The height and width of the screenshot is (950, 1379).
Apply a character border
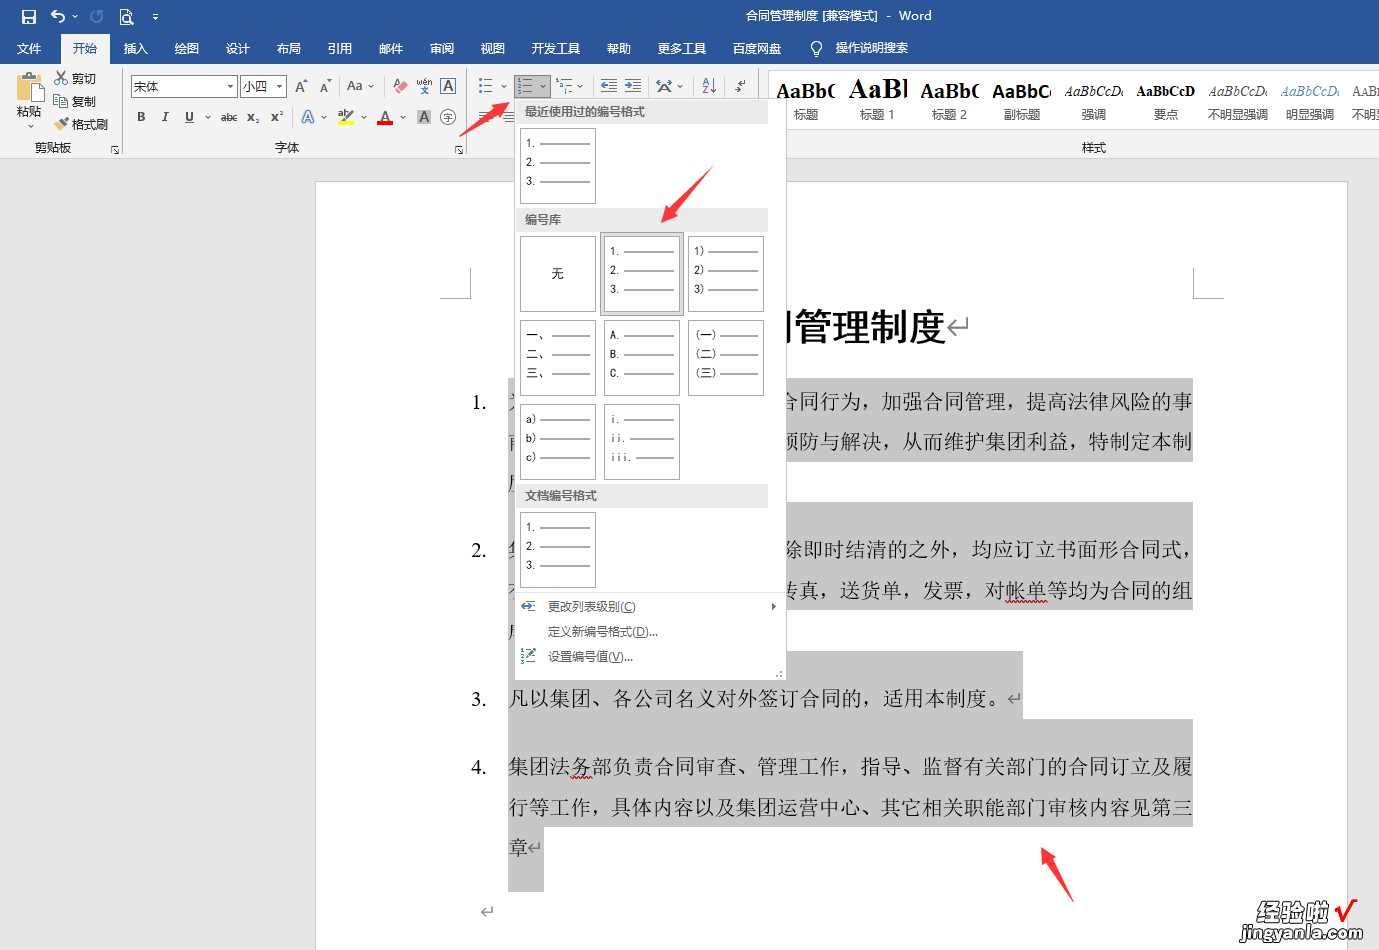coord(448,86)
